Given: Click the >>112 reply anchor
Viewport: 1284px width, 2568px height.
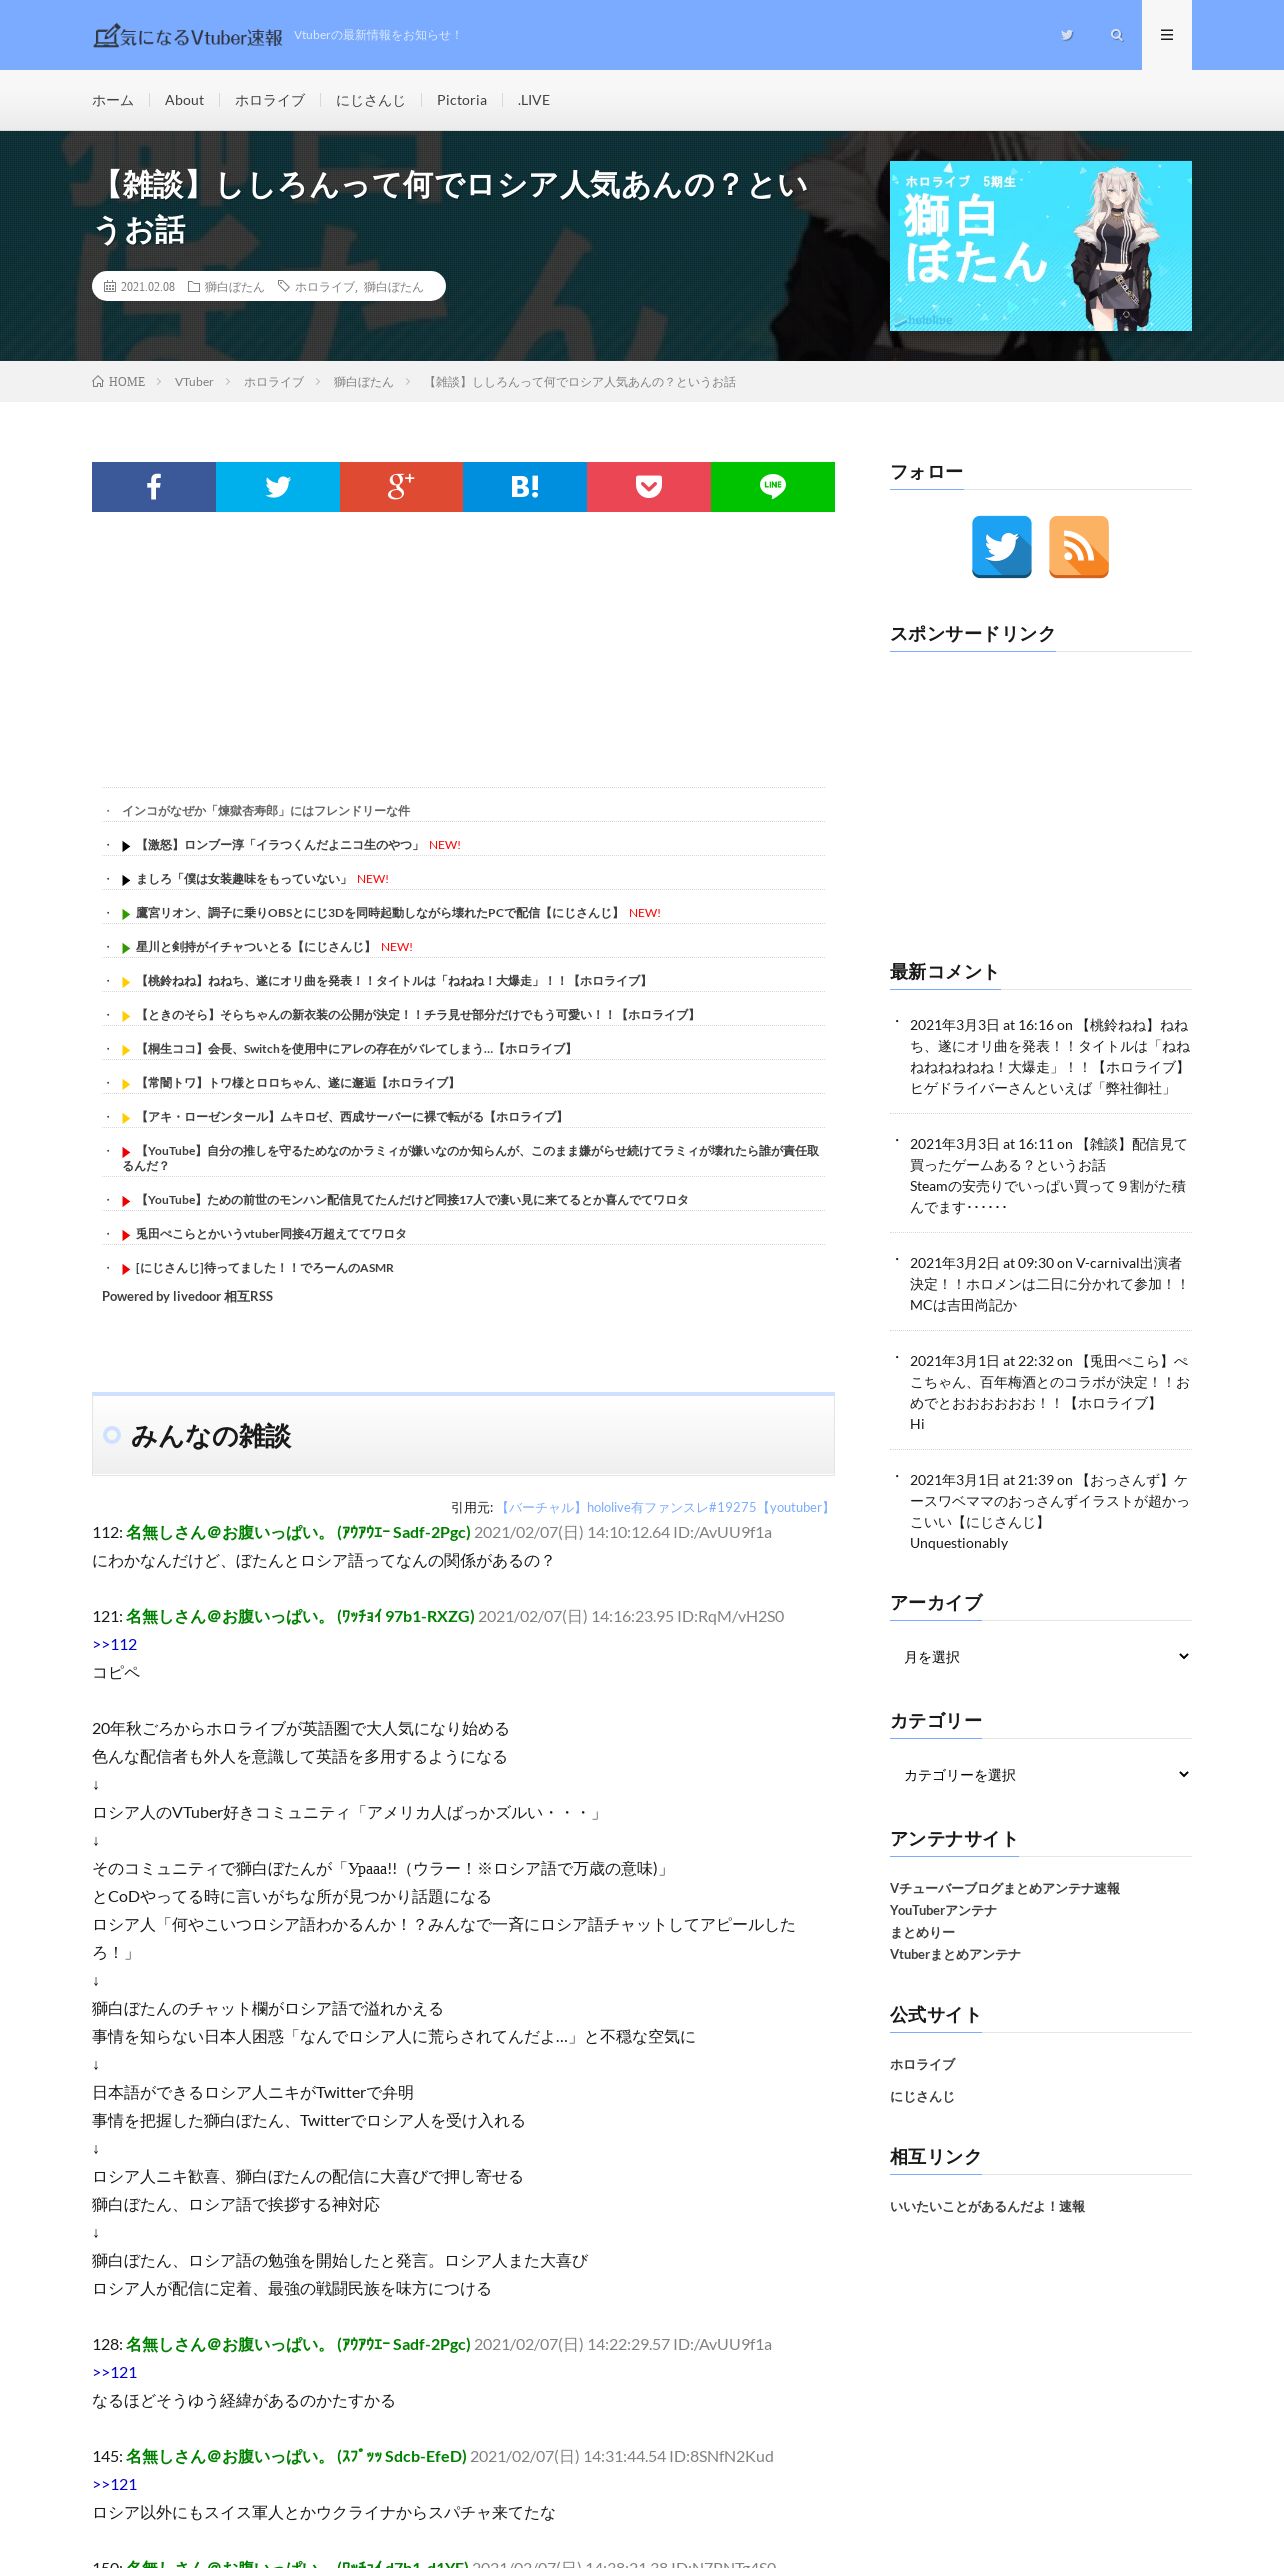Looking at the screenshot, I should pos(115,1644).
